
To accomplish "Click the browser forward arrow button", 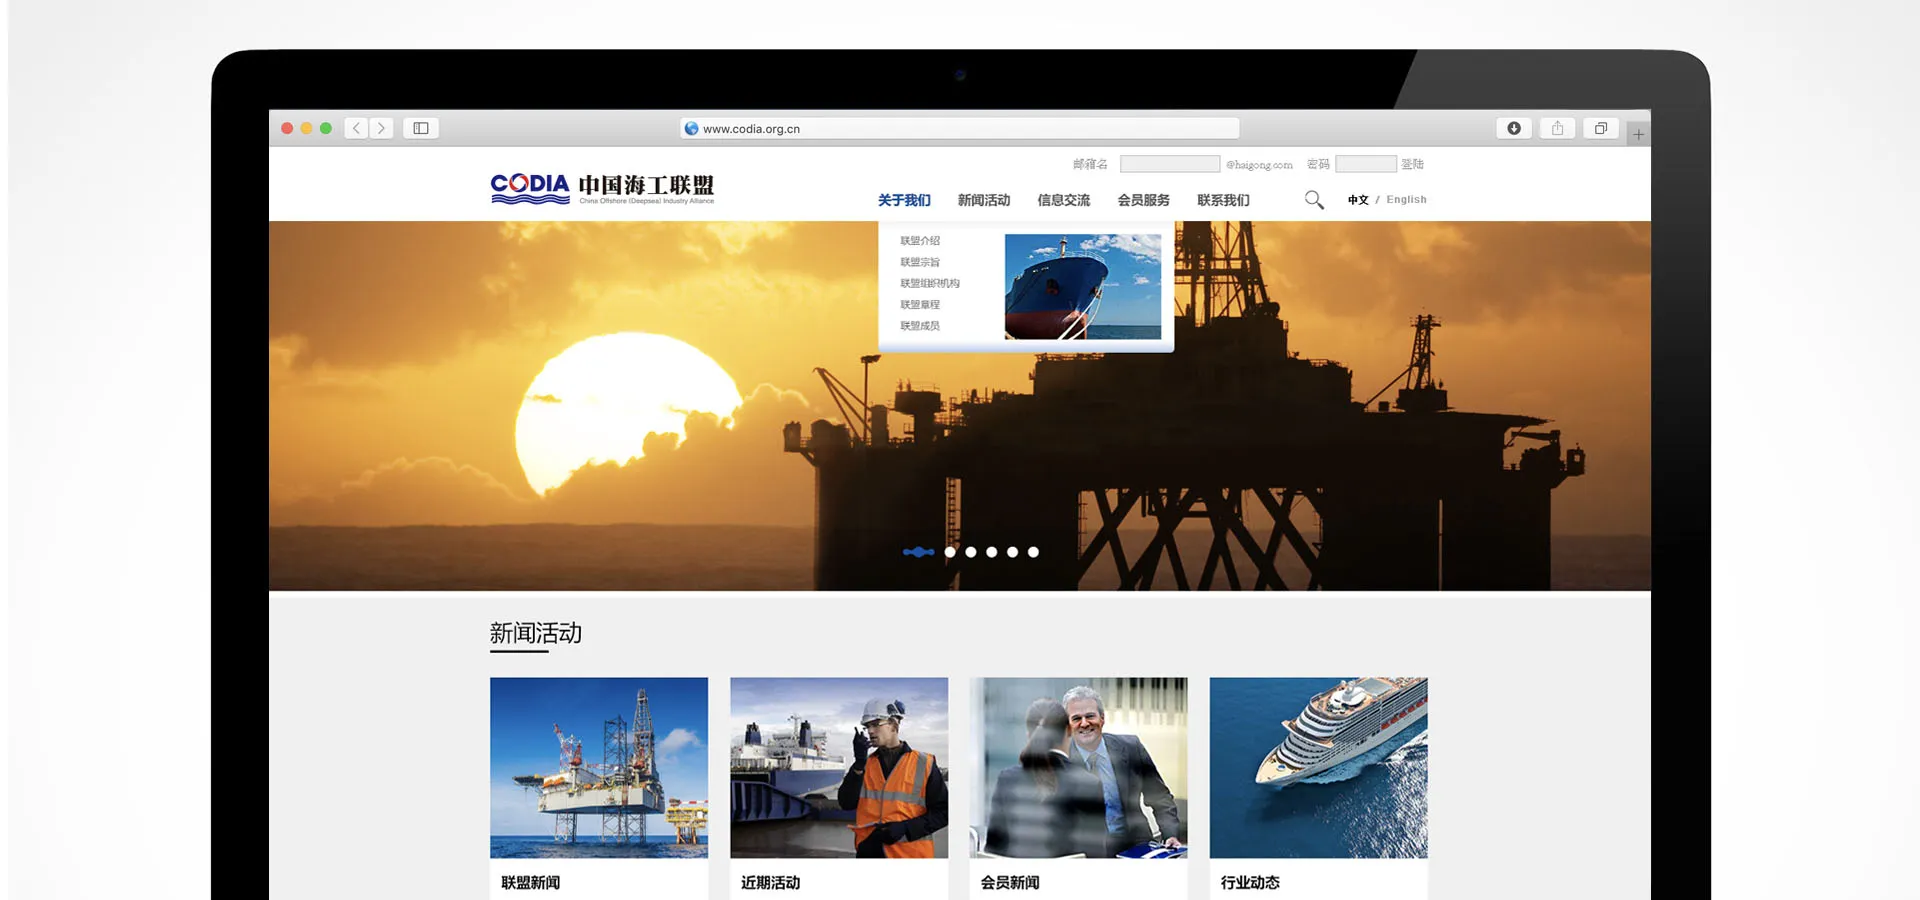I will 381,128.
